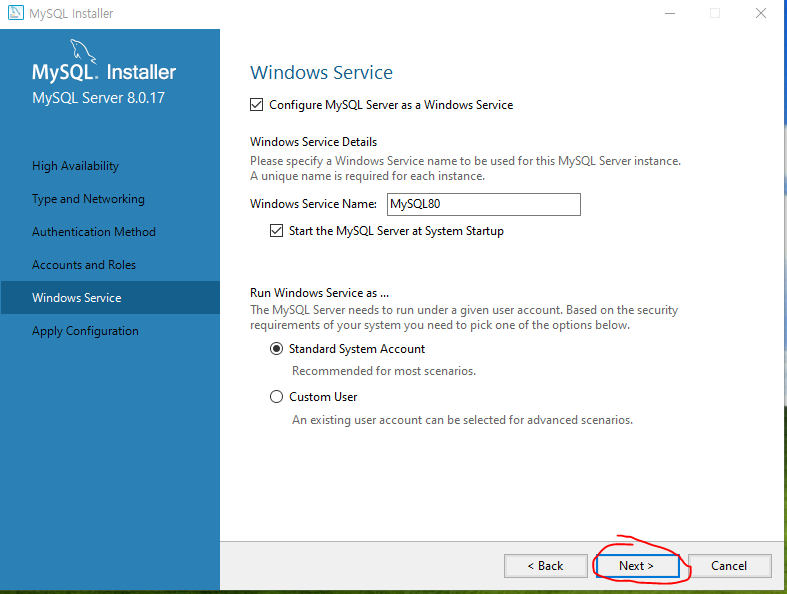Click the Windows Service sidebar item
This screenshot has height=594, width=787.
point(77,298)
